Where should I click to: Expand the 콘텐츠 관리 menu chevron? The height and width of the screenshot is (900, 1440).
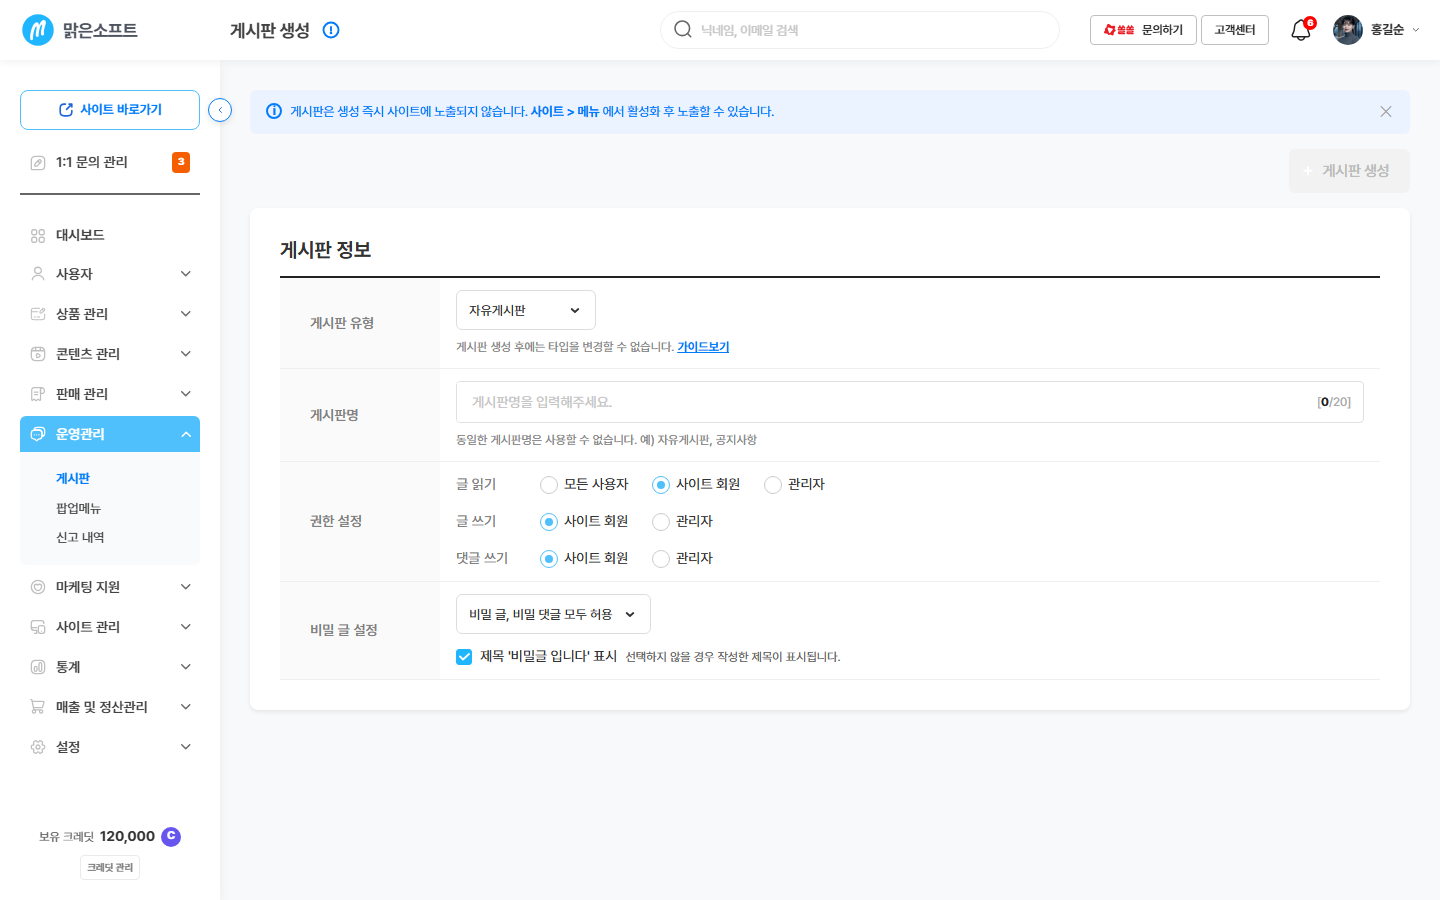(186, 354)
